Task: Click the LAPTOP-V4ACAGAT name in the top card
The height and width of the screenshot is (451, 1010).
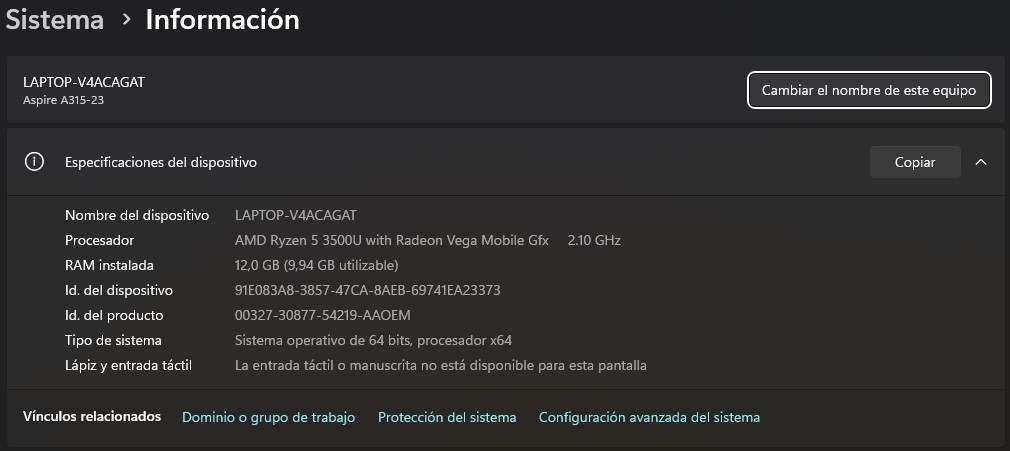Action: point(84,82)
